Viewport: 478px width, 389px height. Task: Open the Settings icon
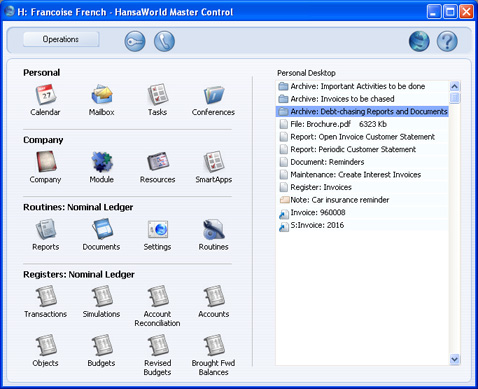pos(158,230)
